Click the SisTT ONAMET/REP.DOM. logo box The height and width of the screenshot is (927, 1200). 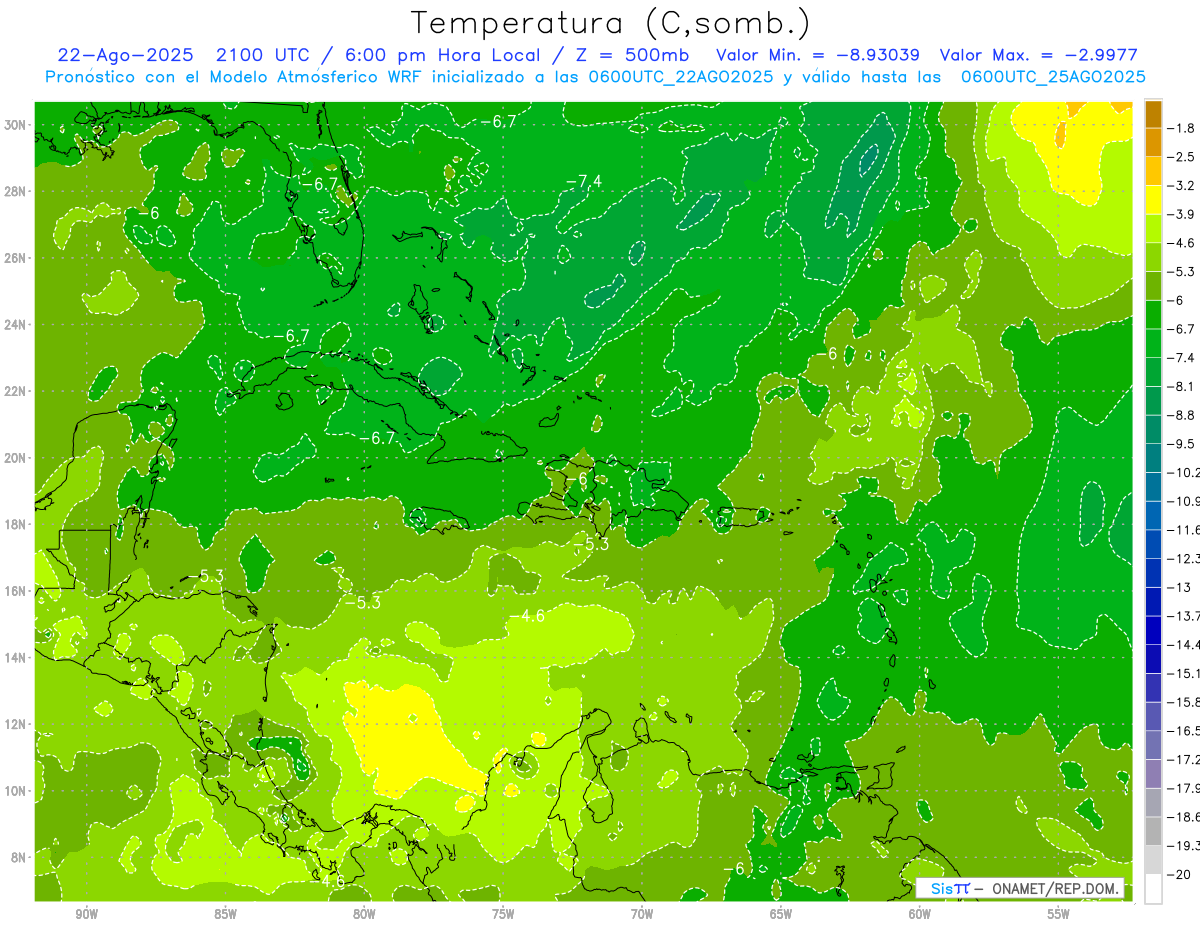(1020, 888)
